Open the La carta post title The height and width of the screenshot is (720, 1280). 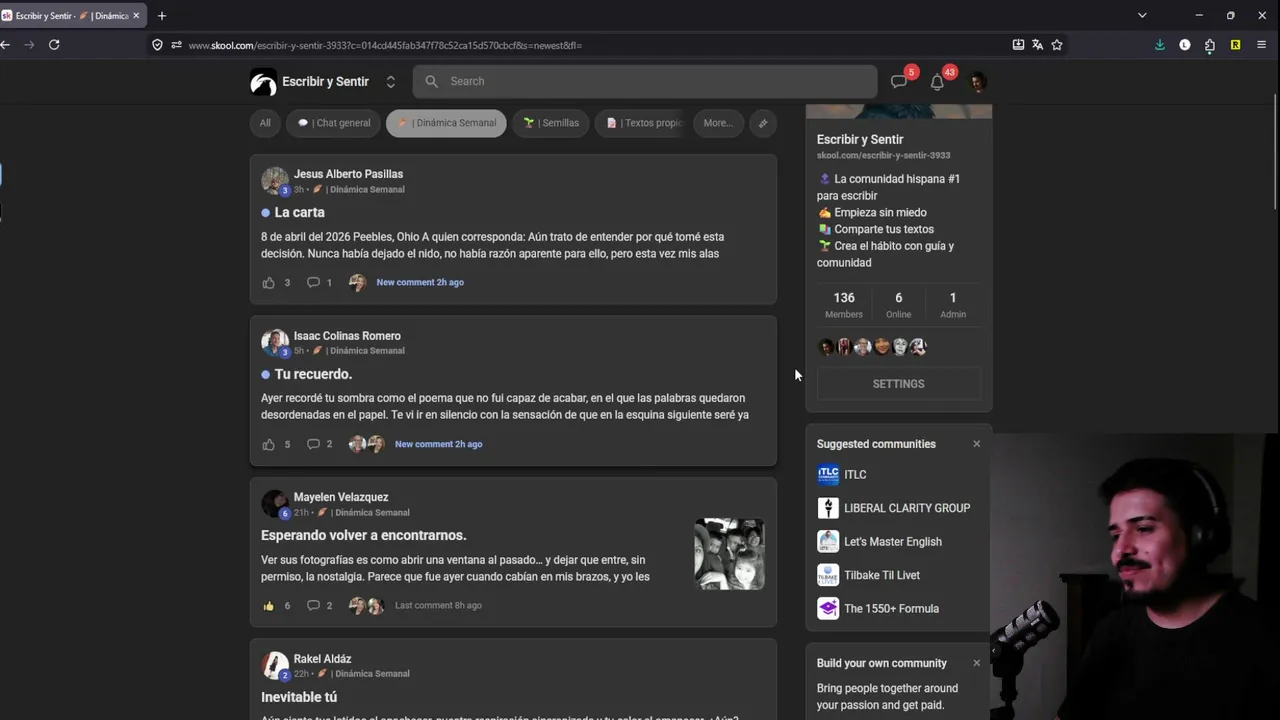[x=299, y=212]
